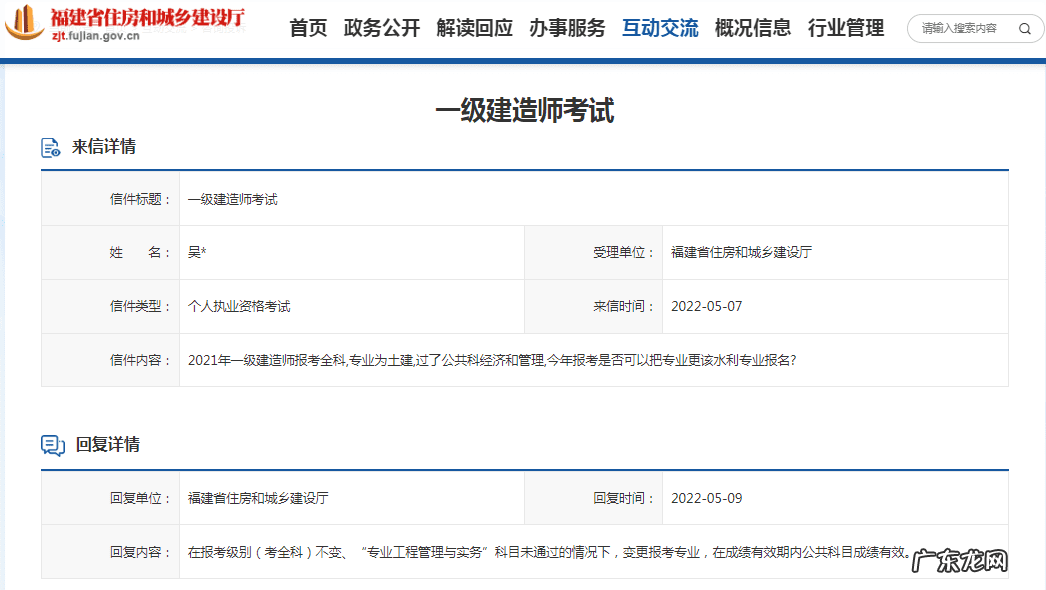This screenshot has height=590, width=1046.
Task: Click the 请输入搜索内容 search box
Action: click(960, 29)
